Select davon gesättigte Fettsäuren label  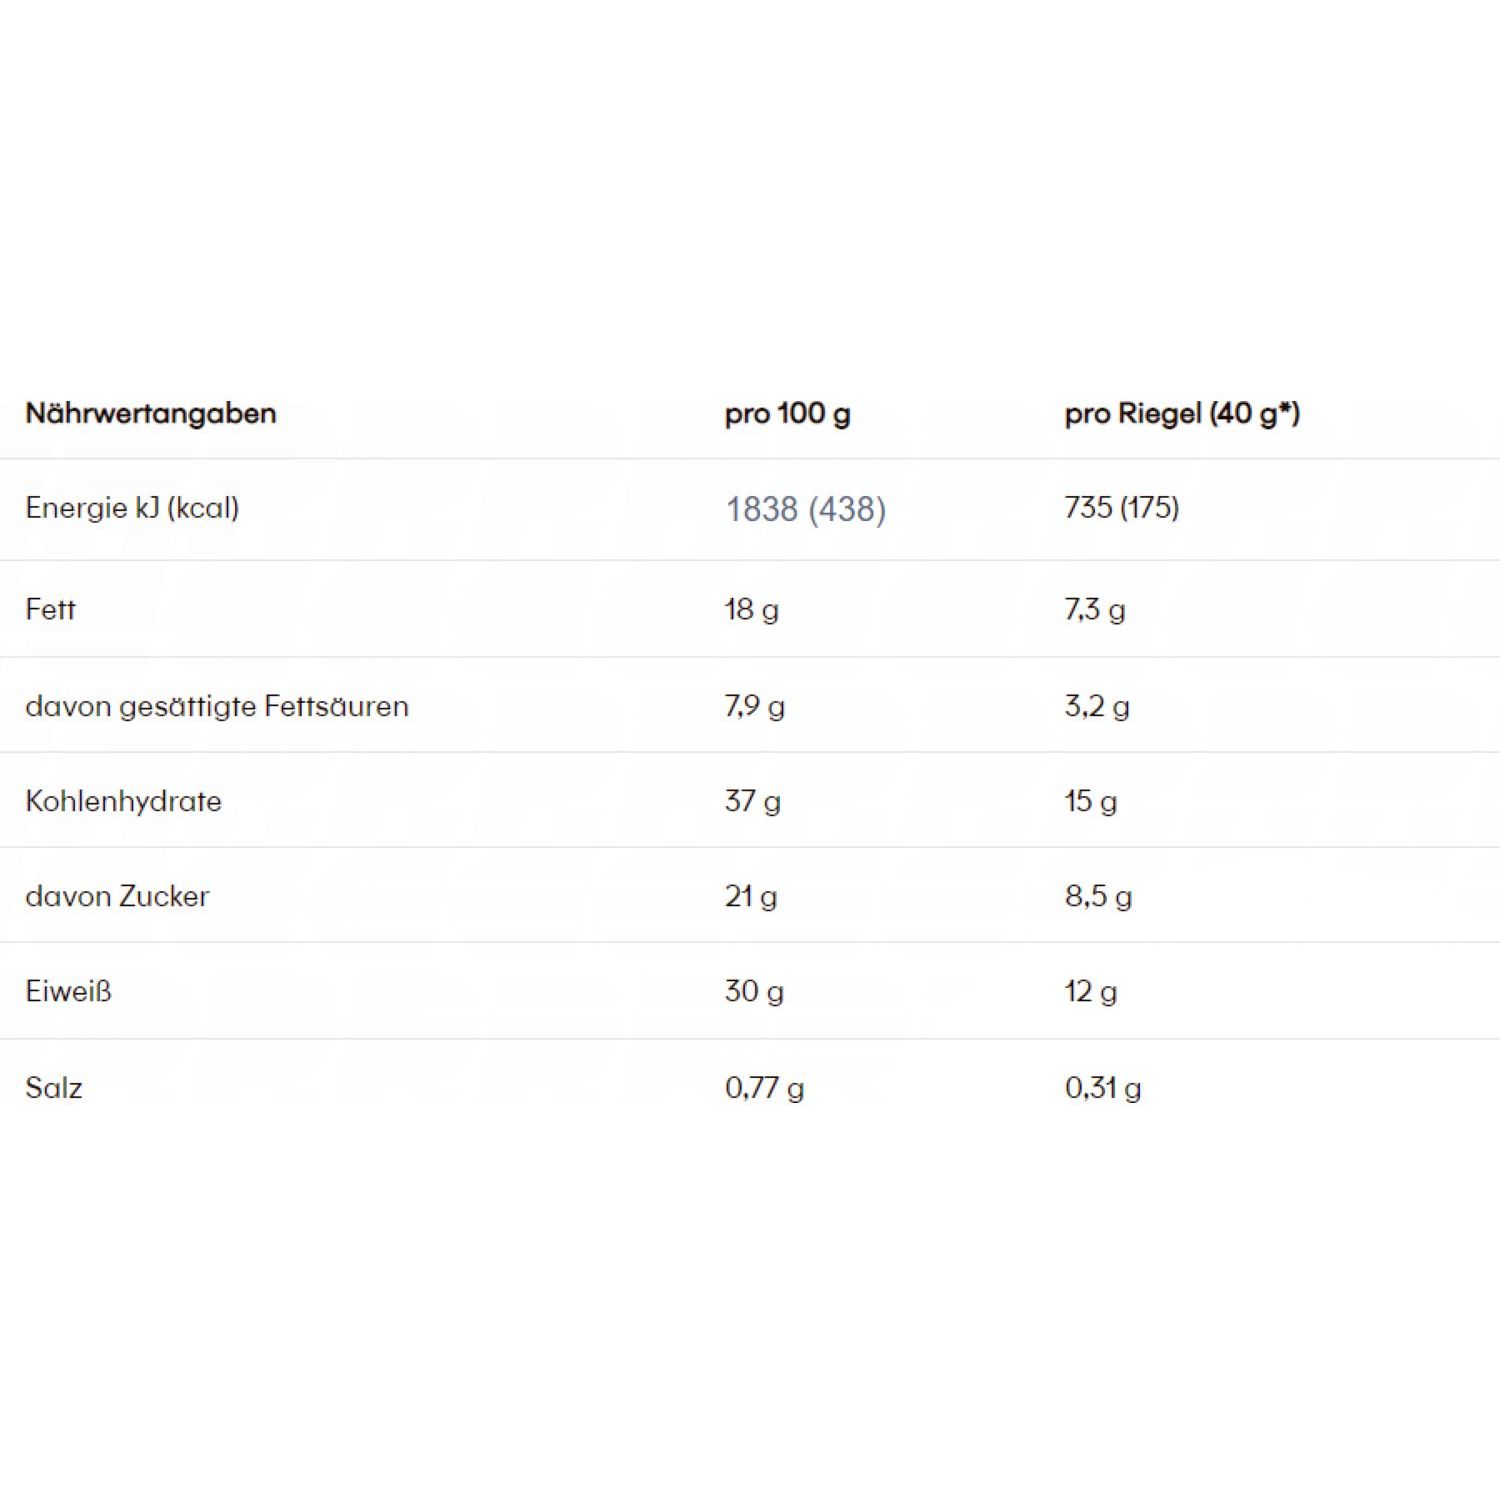tap(217, 706)
